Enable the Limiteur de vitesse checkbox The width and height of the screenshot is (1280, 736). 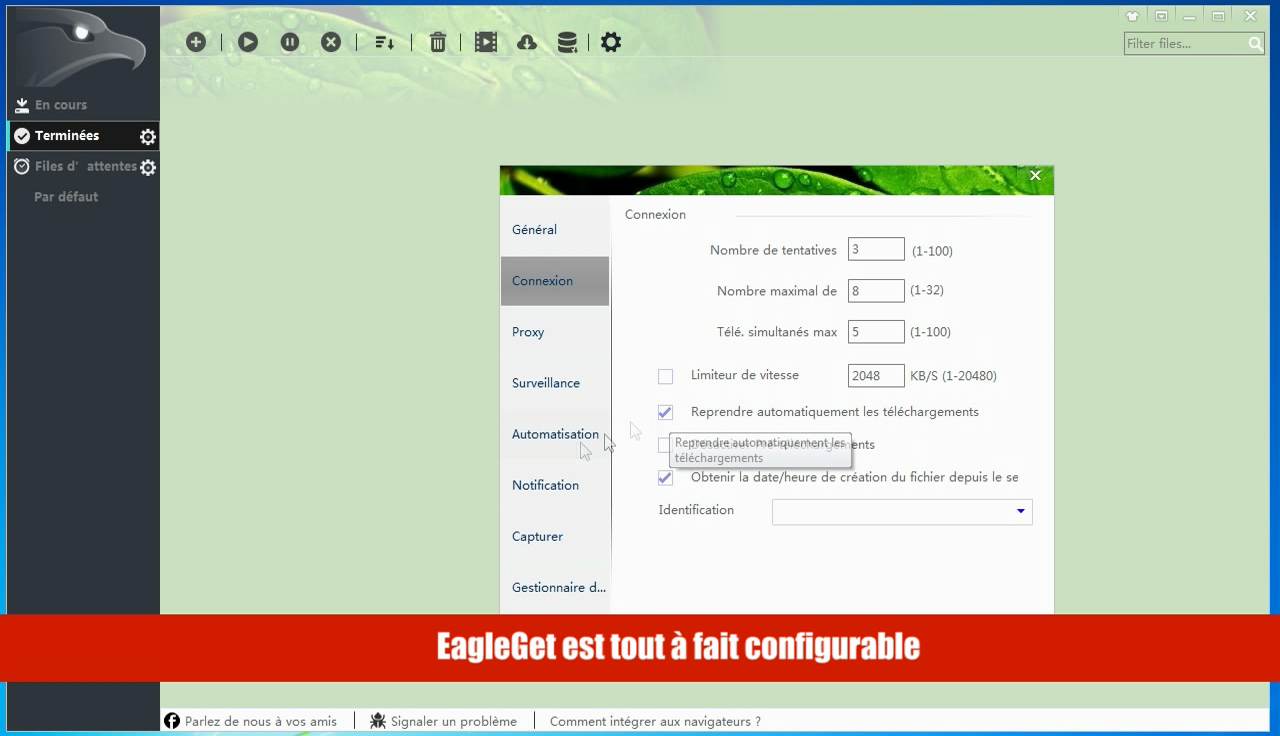[x=665, y=376]
